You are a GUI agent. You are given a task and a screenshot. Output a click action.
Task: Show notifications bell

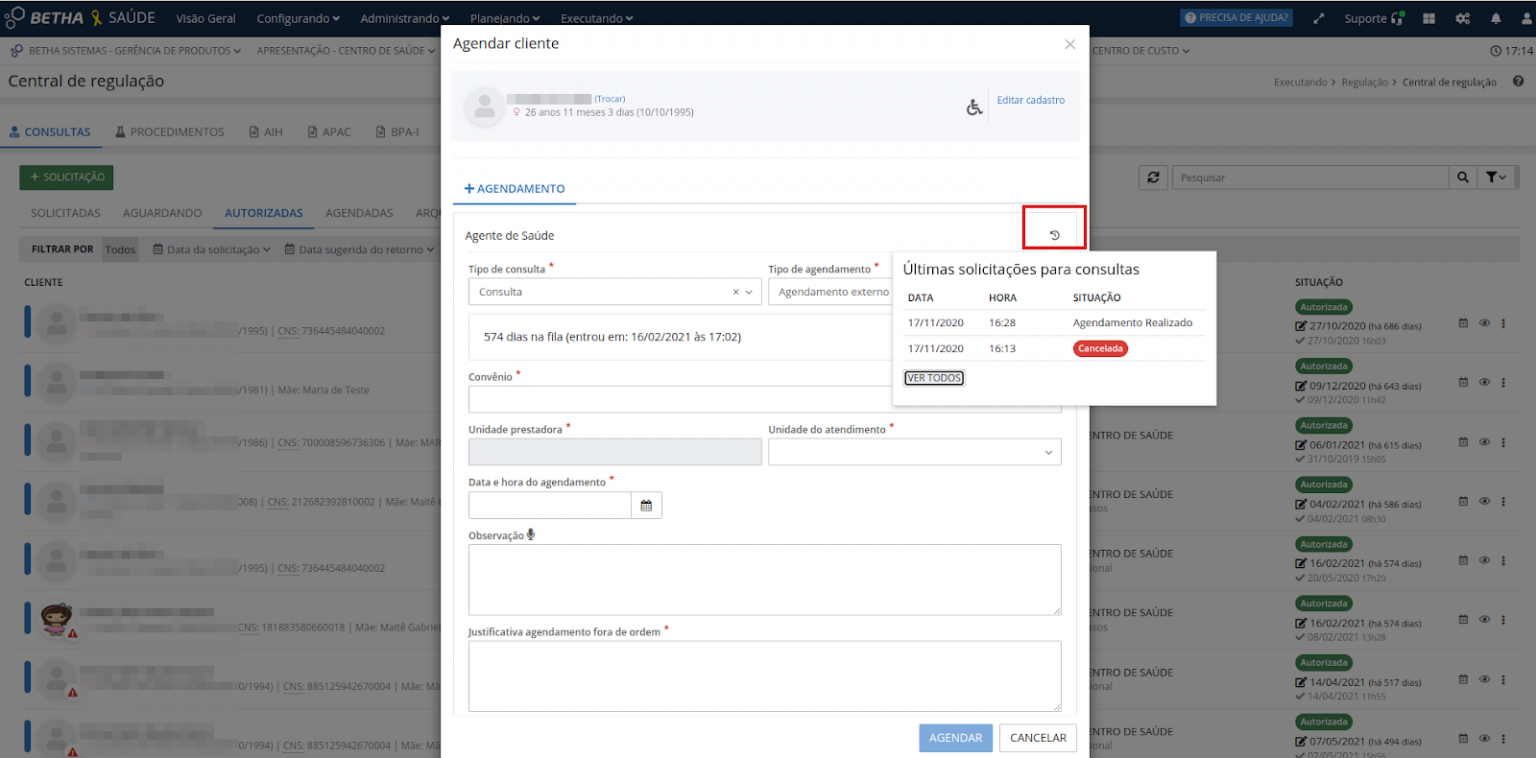click(1496, 18)
